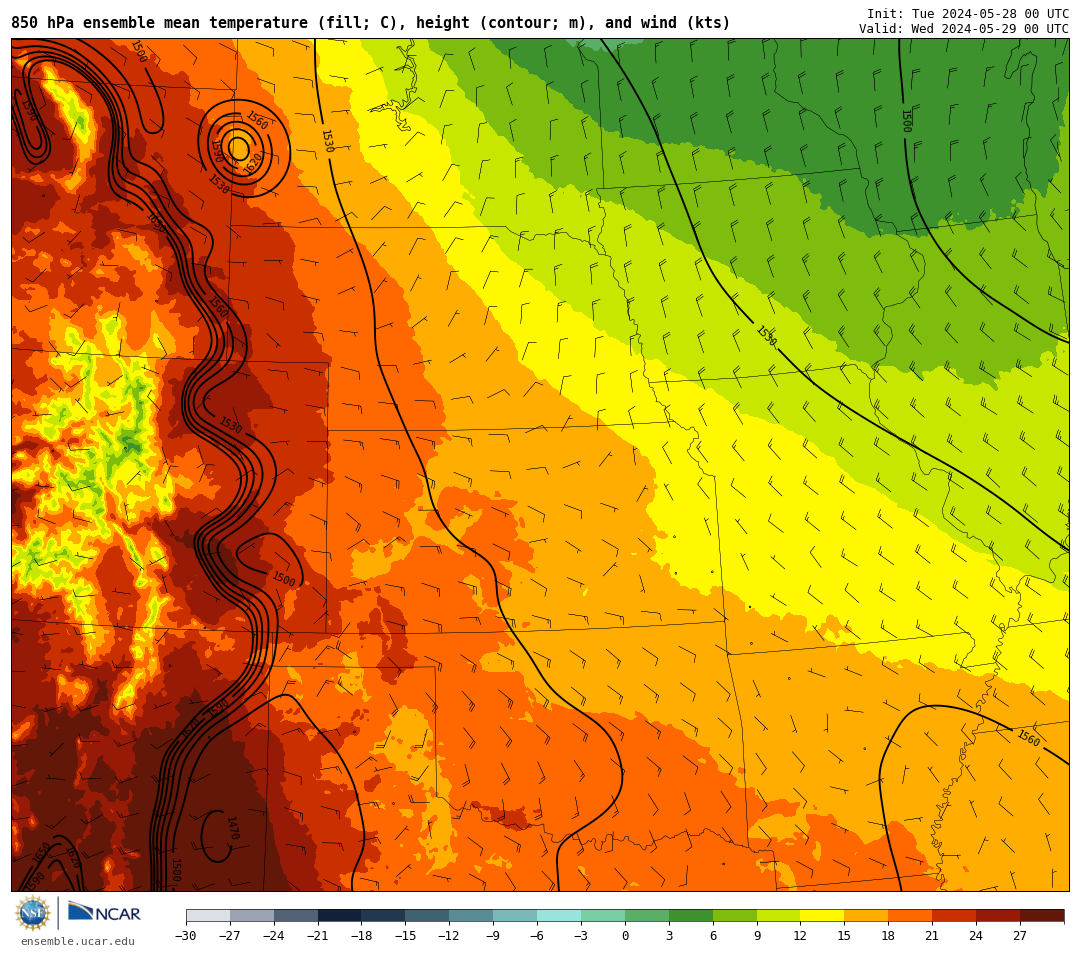The height and width of the screenshot is (954, 1080).
Task: Click the colorbar swatch between -21 and -18
Action: coord(340,915)
